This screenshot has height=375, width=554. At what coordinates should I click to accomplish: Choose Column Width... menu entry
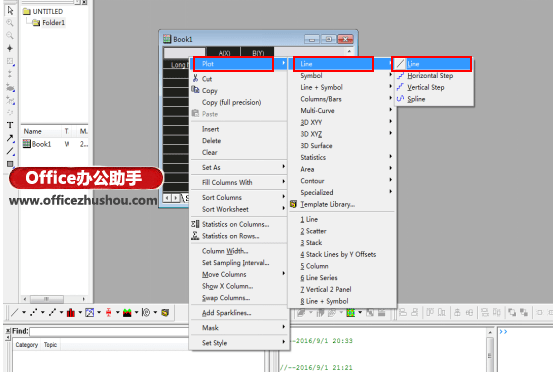tap(239, 251)
